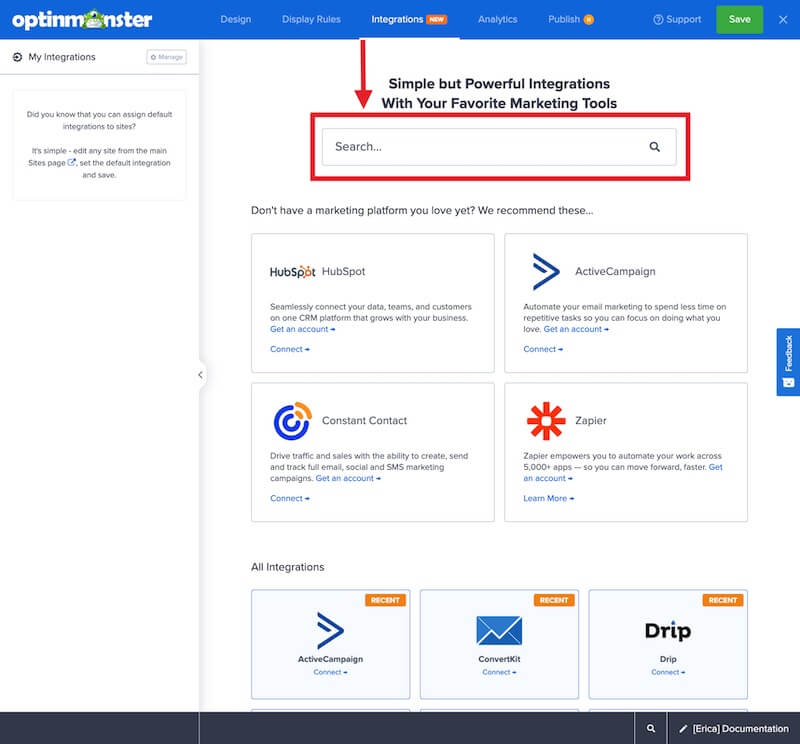Viewport: 800px width, 744px height.
Task: Click inside the Search input field
Action: point(450,146)
